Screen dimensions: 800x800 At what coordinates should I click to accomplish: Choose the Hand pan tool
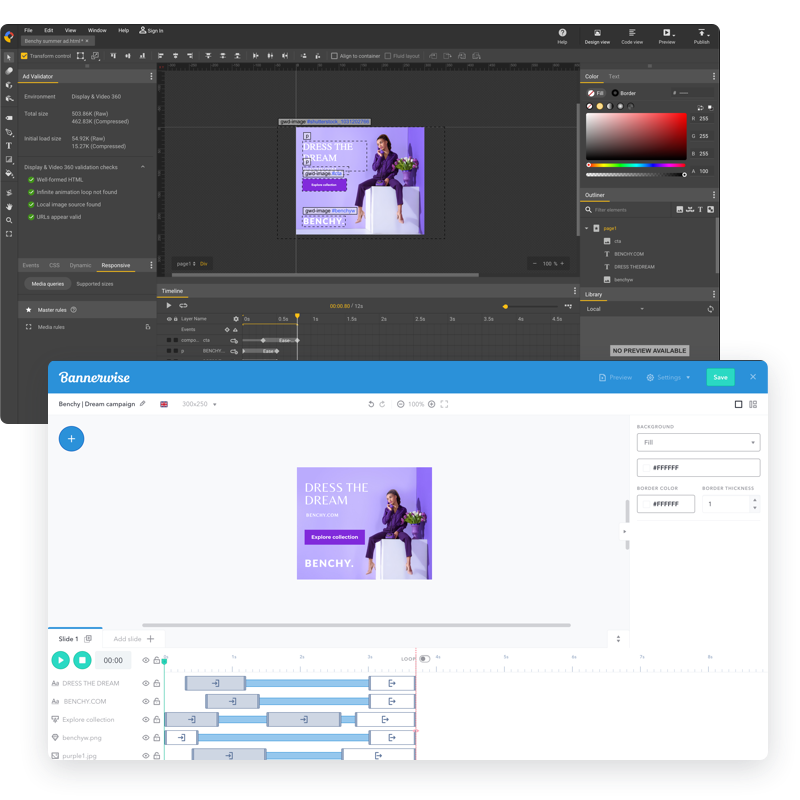[x=9, y=207]
